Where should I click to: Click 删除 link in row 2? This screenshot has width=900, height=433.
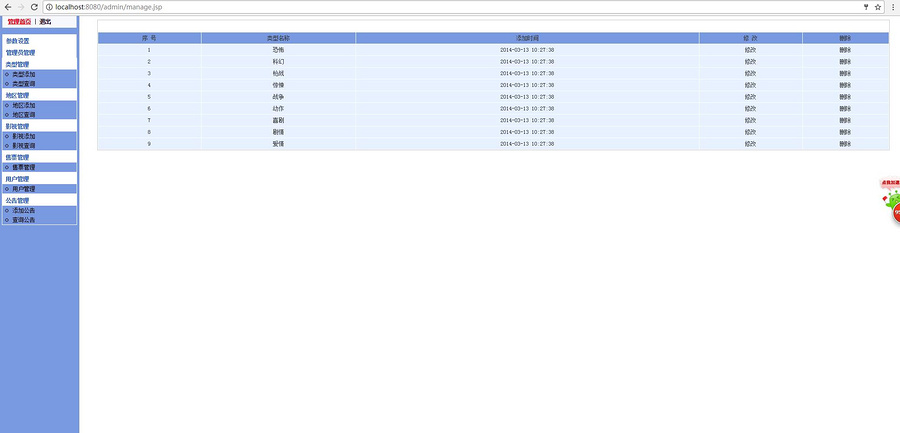click(845, 61)
